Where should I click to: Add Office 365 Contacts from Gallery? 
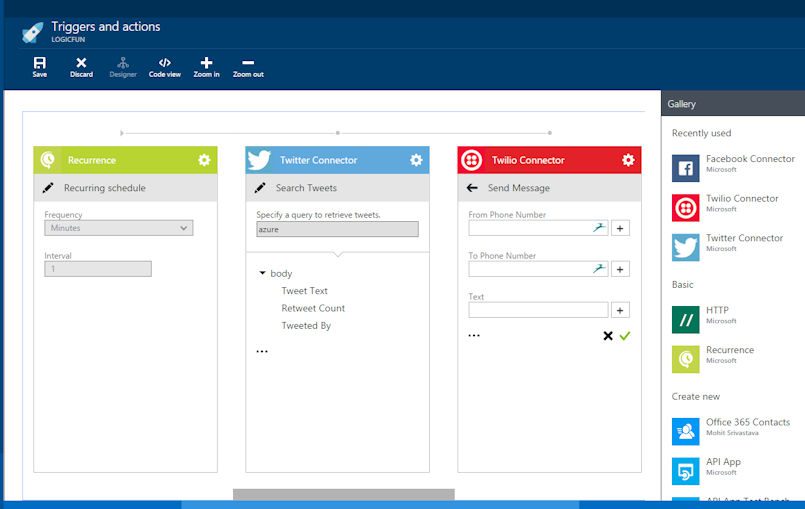pyautogui.click(x=732, y=431)
